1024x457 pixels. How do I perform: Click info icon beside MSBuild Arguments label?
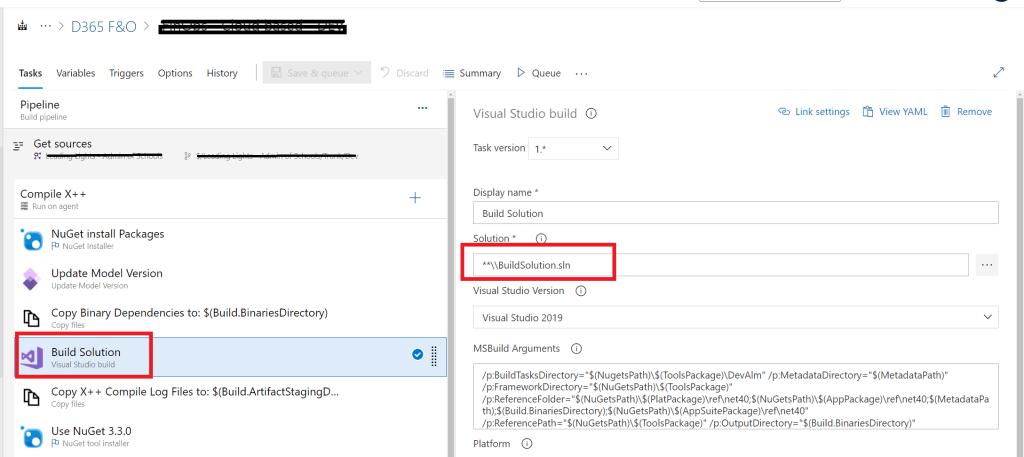576,348
